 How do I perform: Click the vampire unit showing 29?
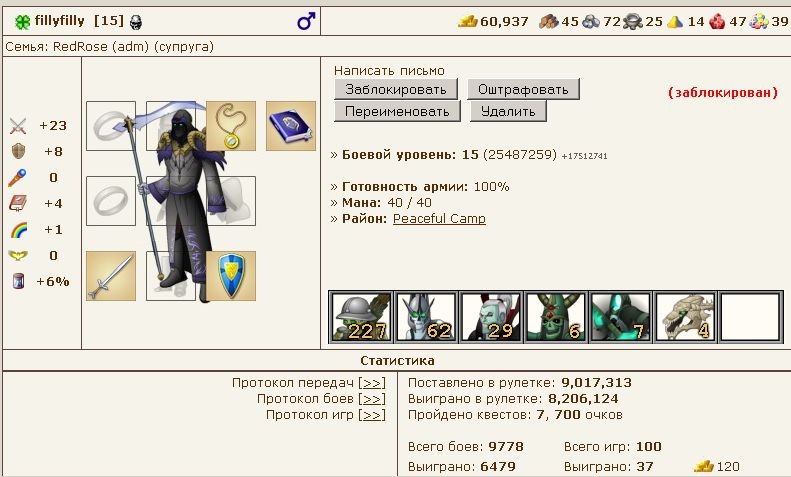click(491, 317)
